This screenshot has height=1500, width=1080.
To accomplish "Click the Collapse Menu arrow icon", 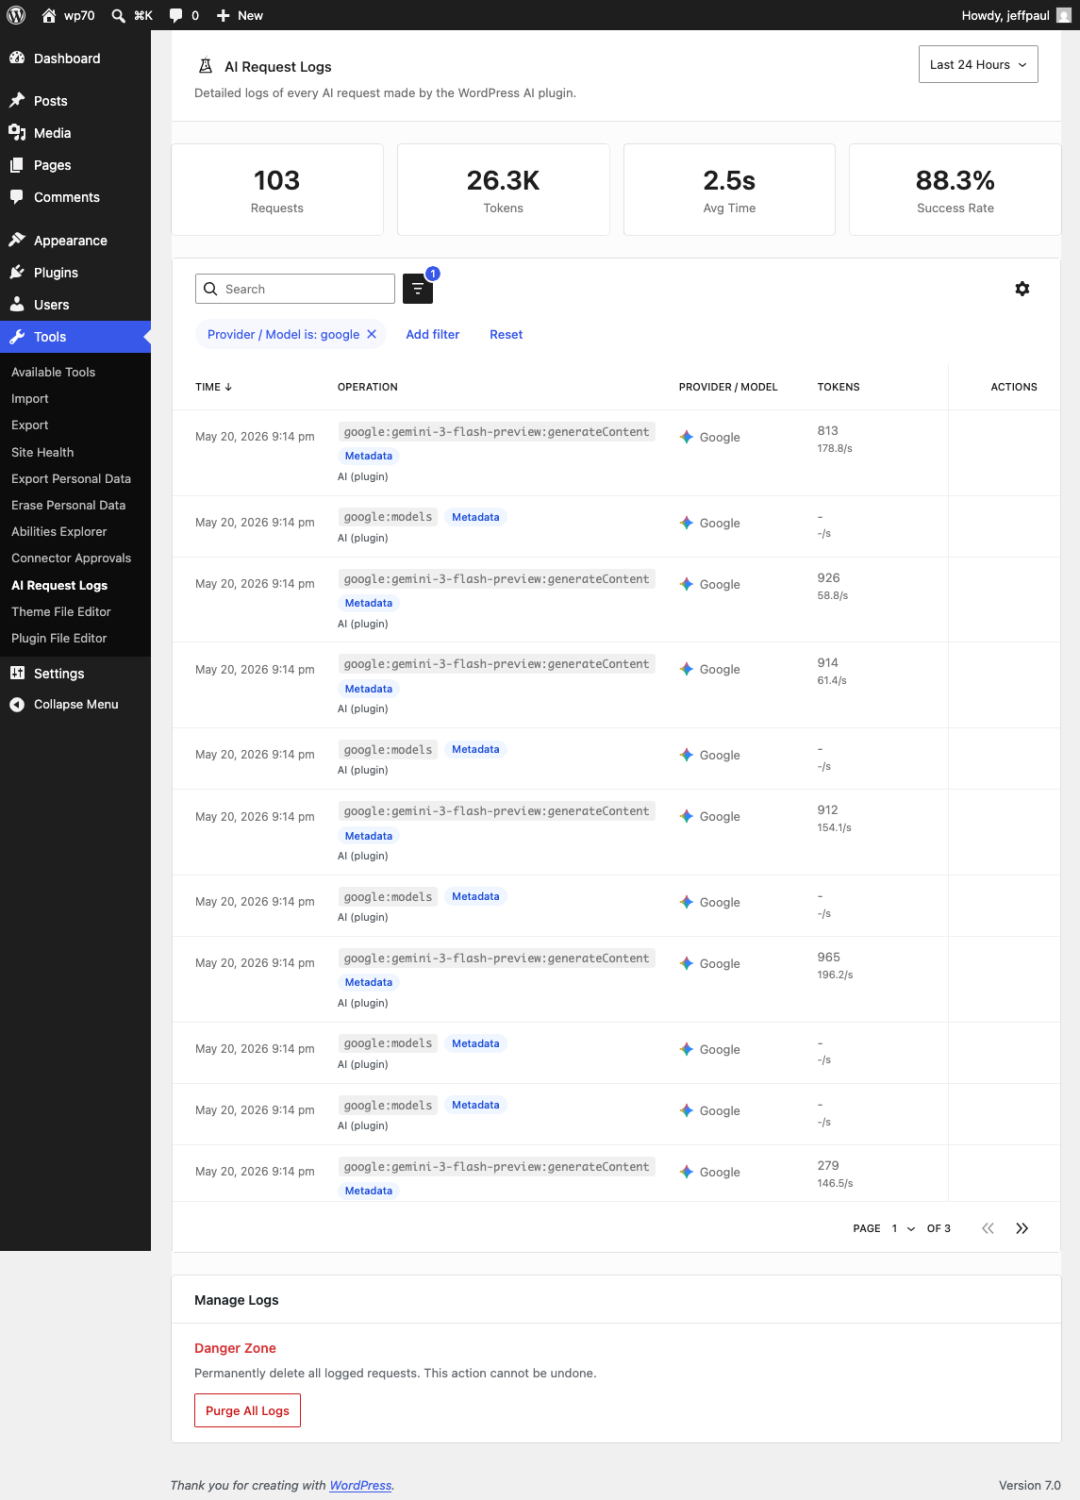I will pos(17,704).
